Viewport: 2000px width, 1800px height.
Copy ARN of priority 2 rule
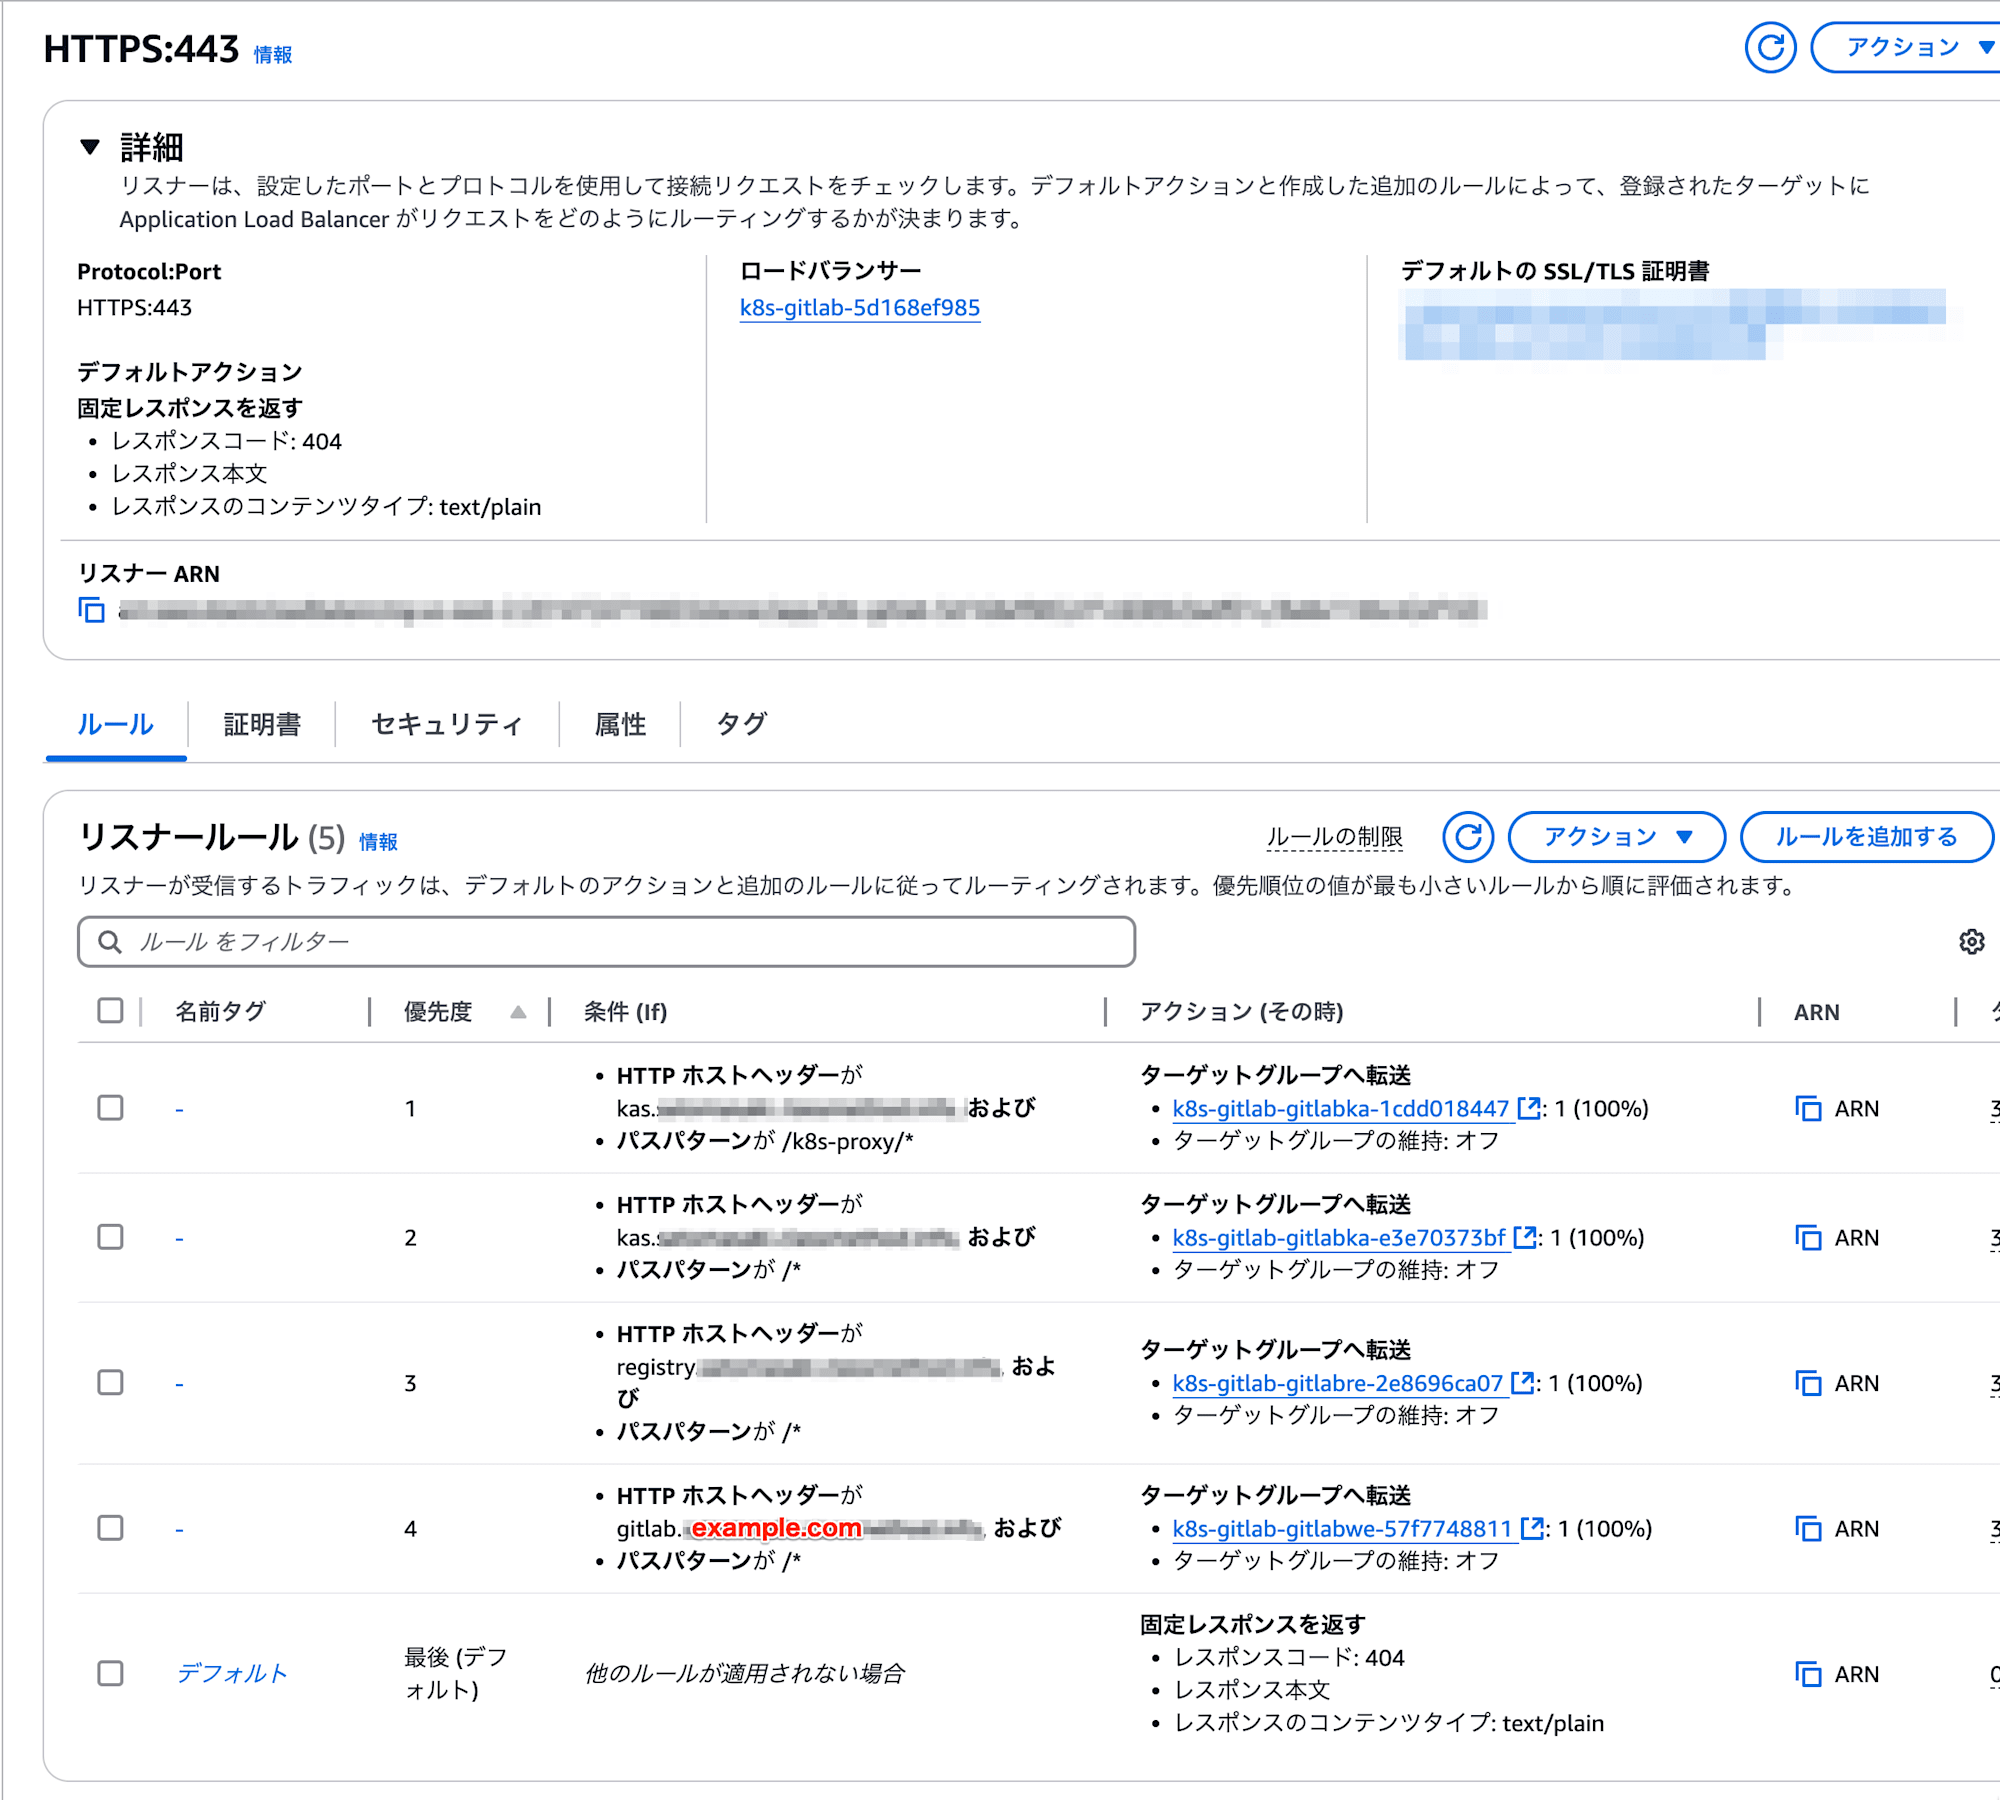pyautogui.click(x=1808, y=1237)
